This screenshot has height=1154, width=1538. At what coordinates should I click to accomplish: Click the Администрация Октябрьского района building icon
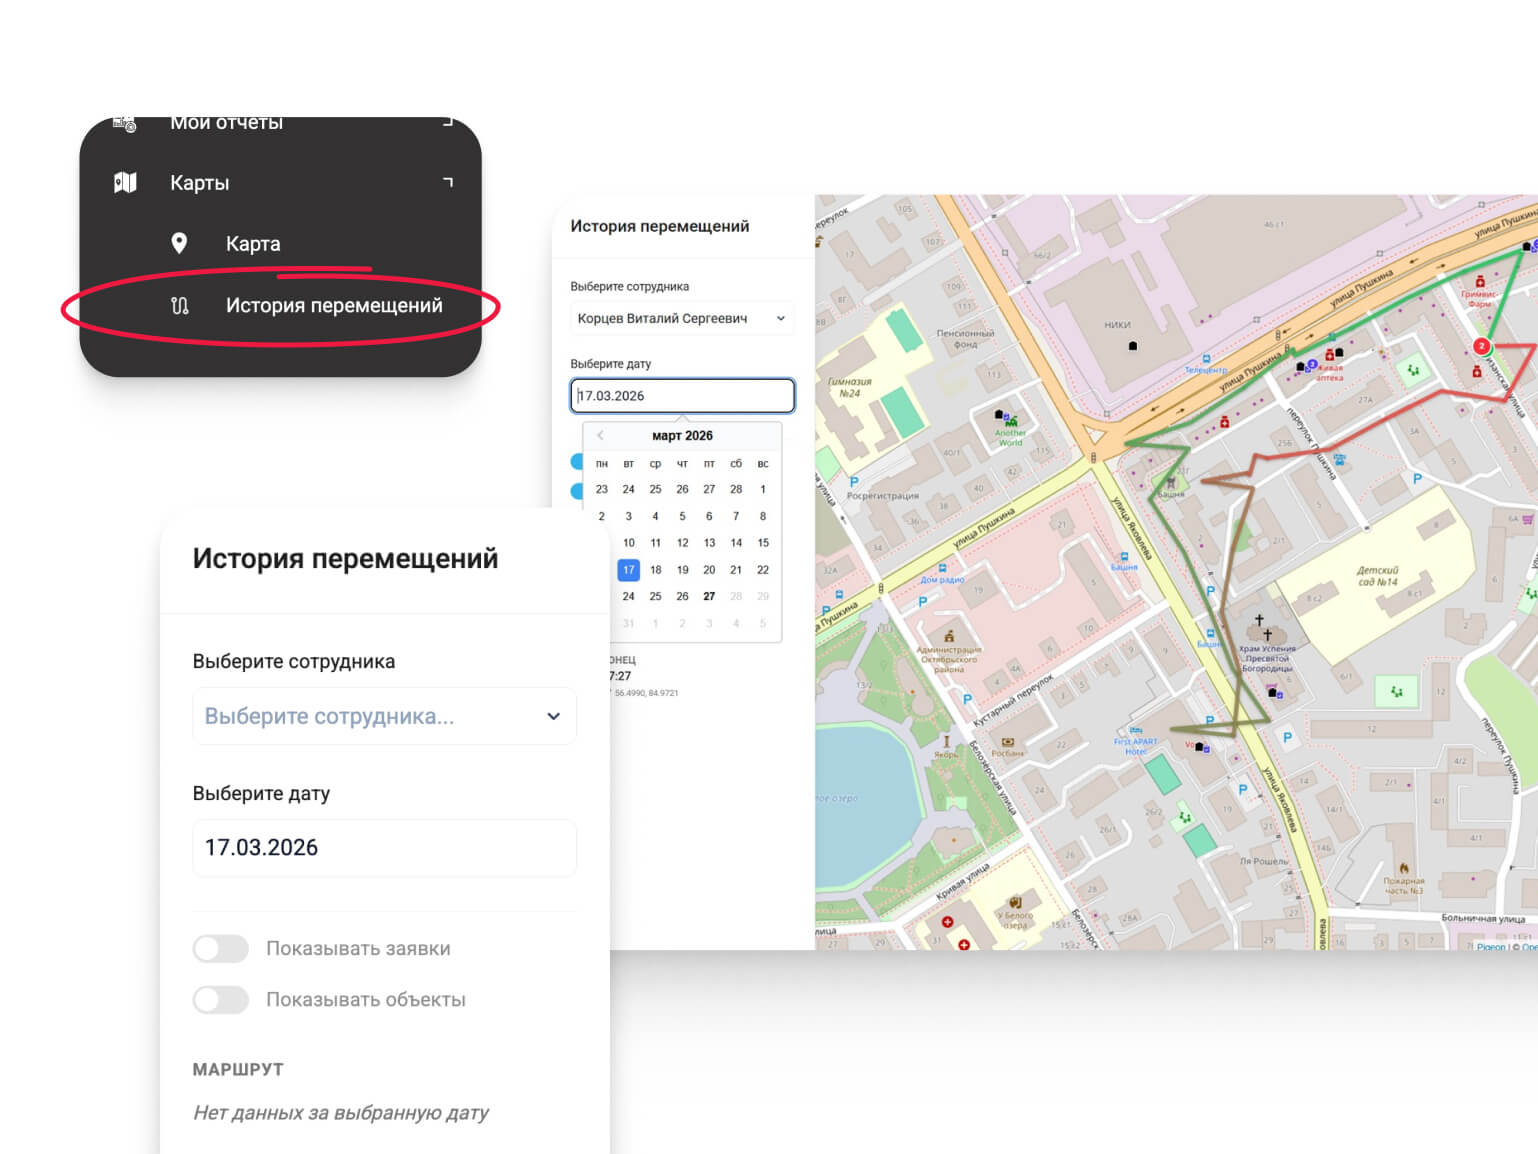[949, 636]
